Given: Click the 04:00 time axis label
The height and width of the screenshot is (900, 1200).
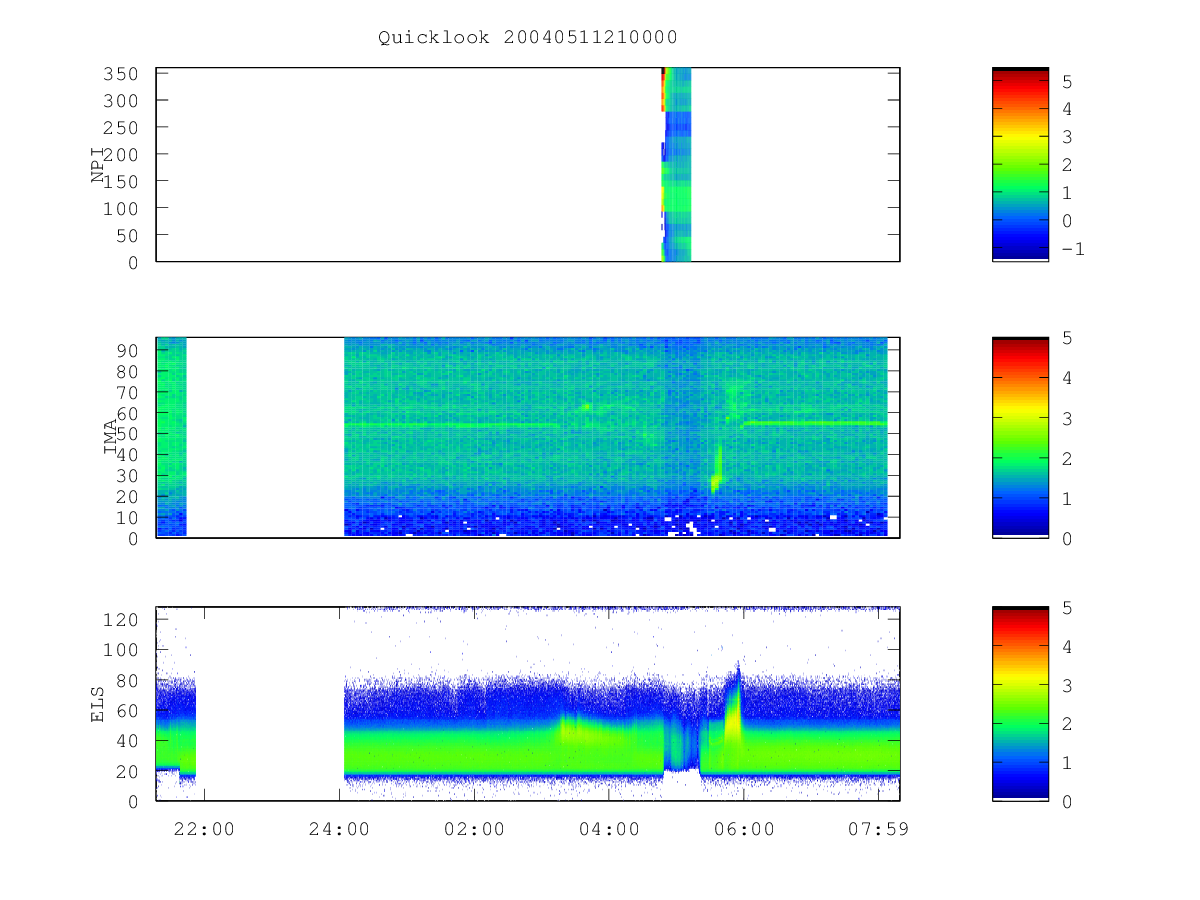Looking at the screenshot, I should pyautogui.click(x=610, y=829).
